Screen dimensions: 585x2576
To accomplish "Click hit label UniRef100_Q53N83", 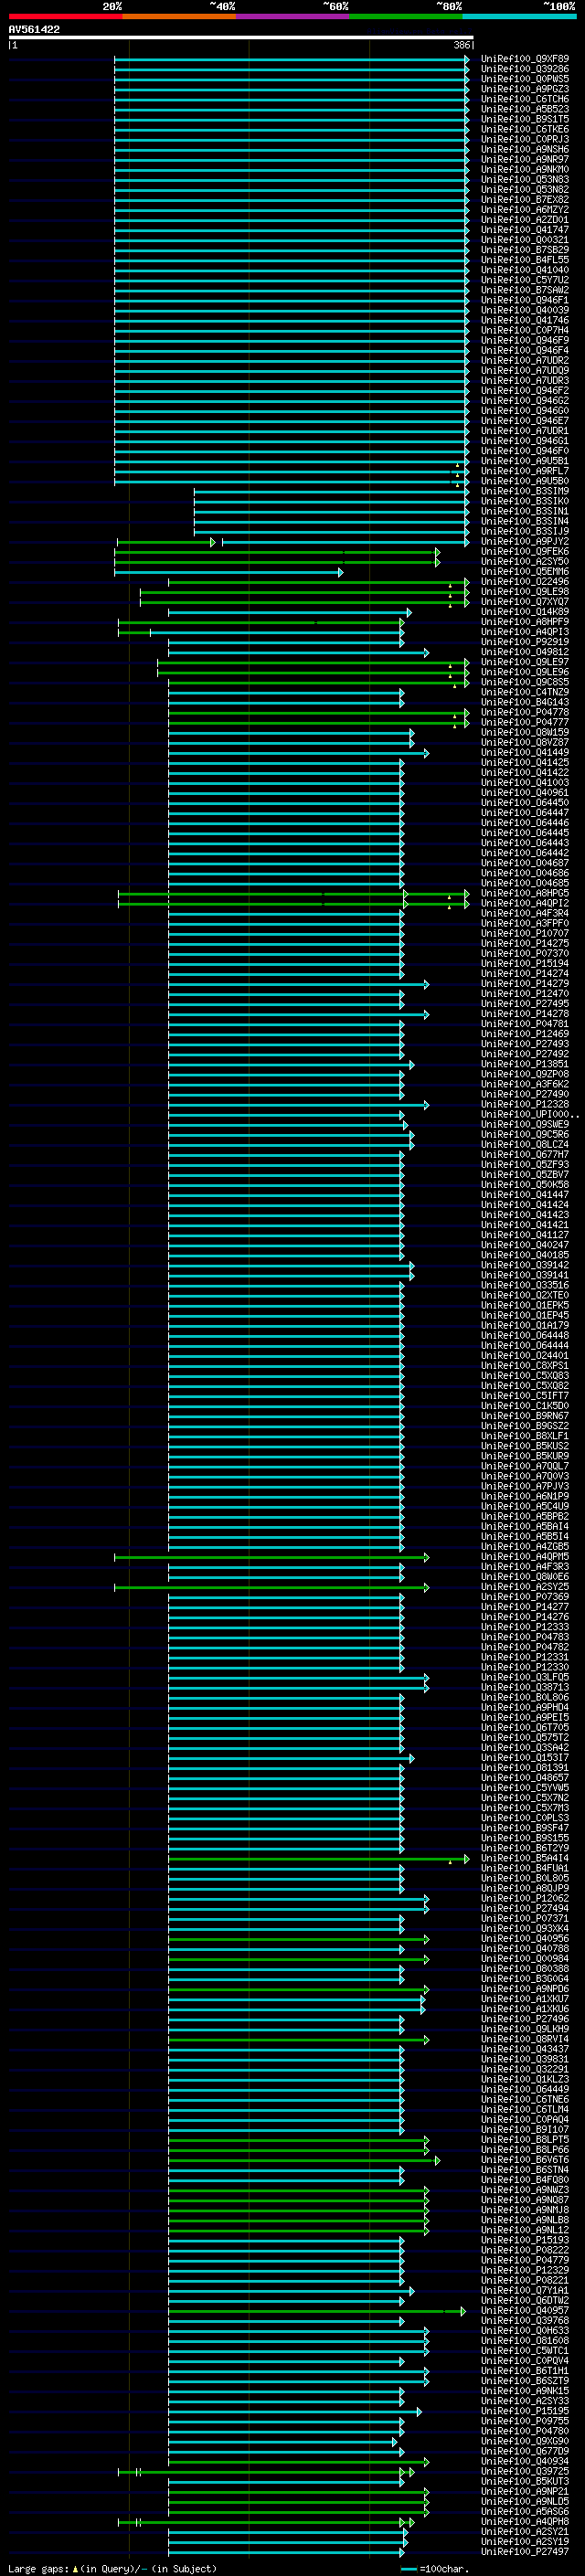I will 525,179.
